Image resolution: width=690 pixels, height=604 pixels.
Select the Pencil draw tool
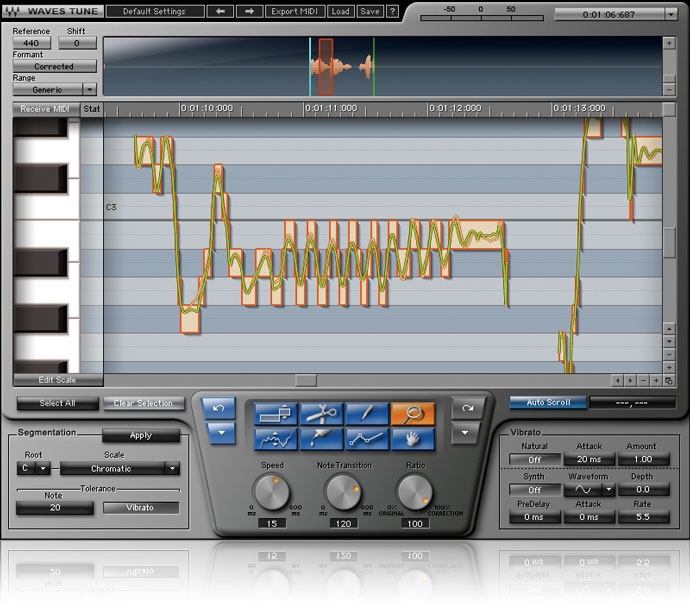tap(367, 412)
